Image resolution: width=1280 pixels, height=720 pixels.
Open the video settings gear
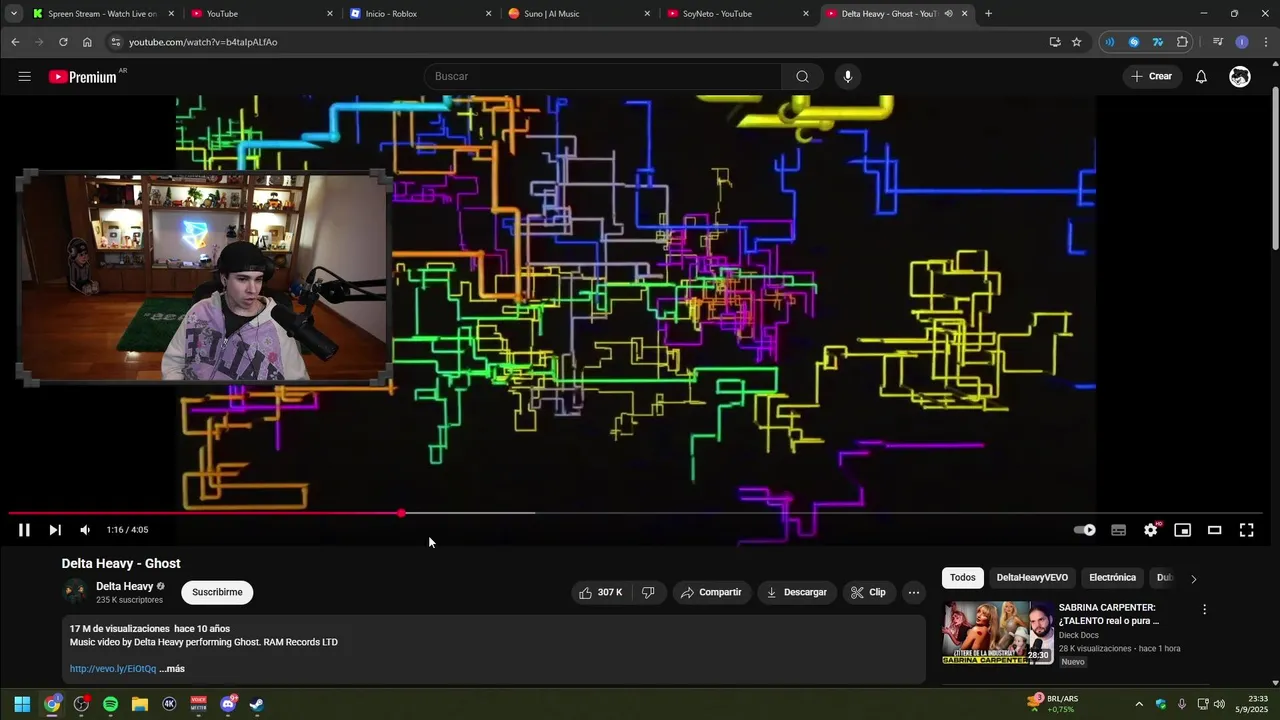pos(1151,530)
